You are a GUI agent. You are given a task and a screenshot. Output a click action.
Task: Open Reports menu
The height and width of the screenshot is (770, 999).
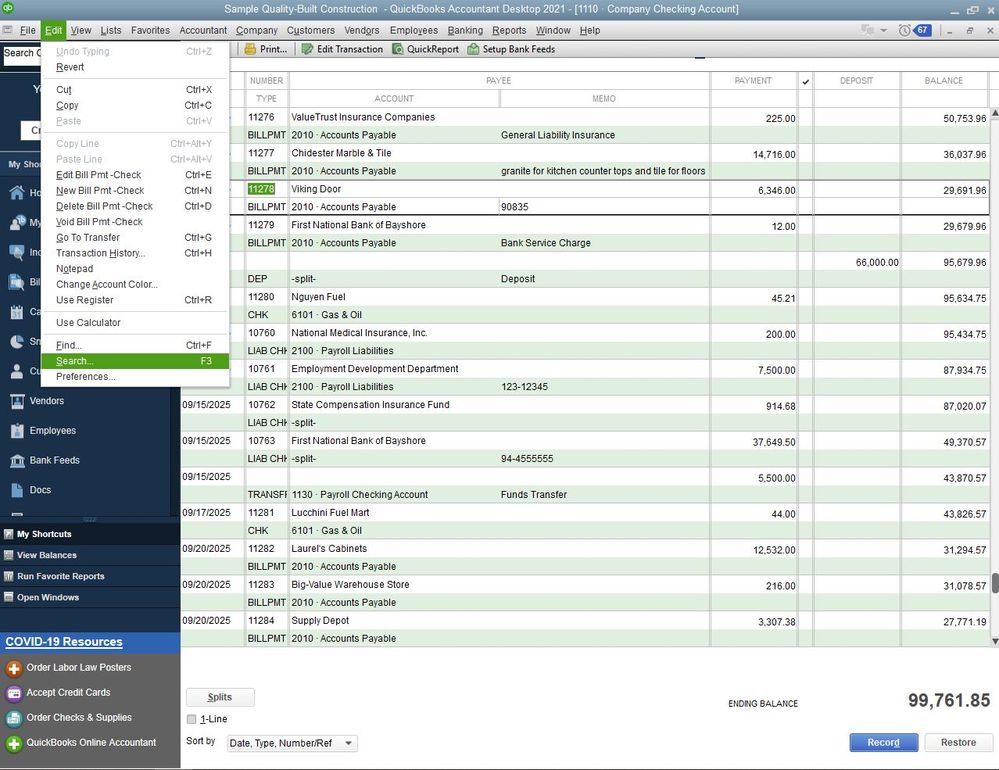tap(509, 30)
